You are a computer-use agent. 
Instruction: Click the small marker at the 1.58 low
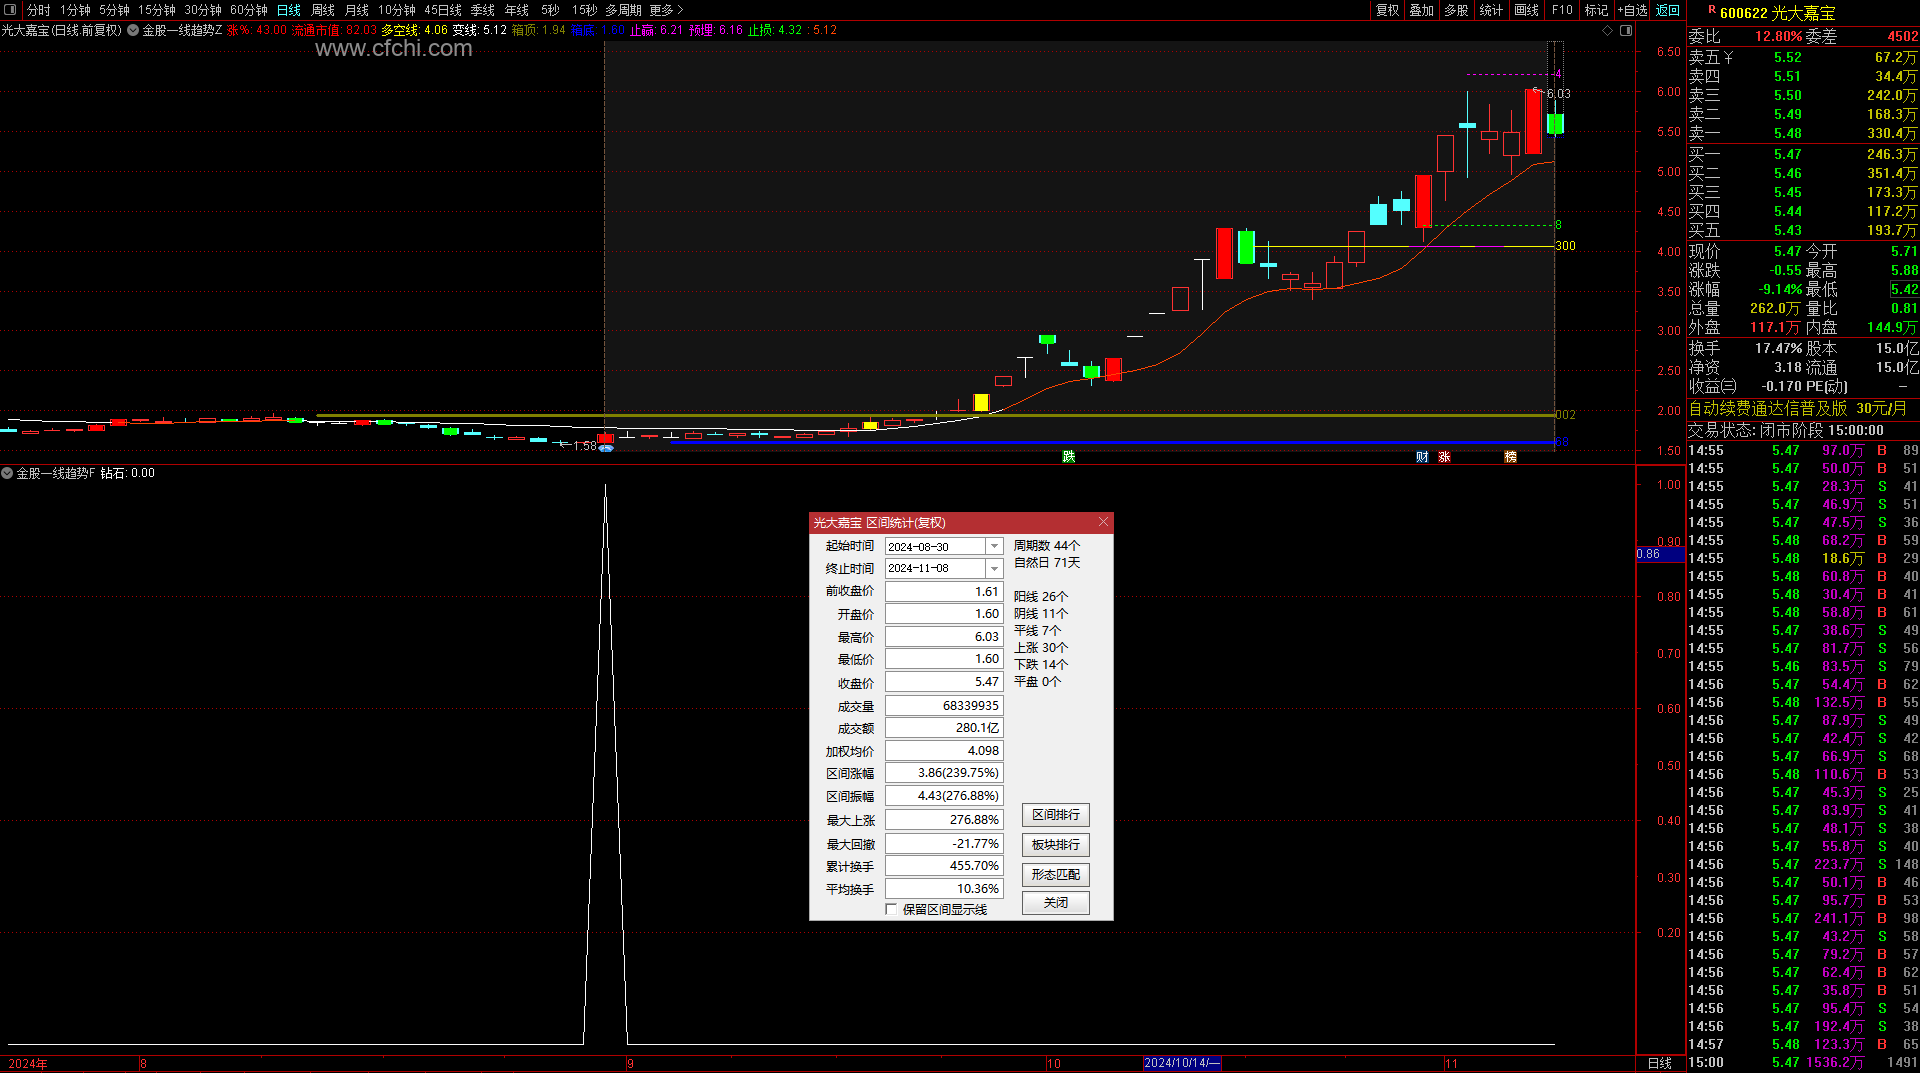pyautogui.click(x=606, y=447)
